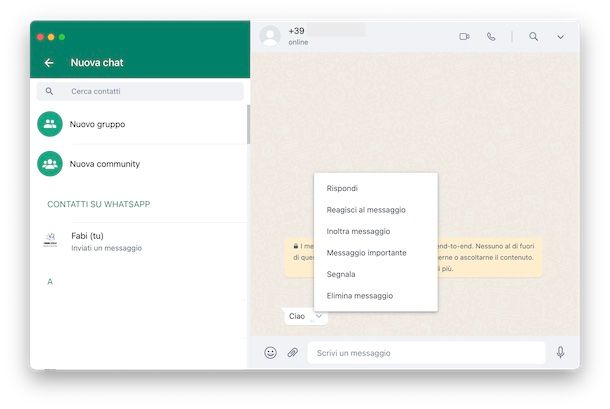Screen dimensions: 610x409
Task: Click the Nuova chat title
Action: (x=97, y=63)
